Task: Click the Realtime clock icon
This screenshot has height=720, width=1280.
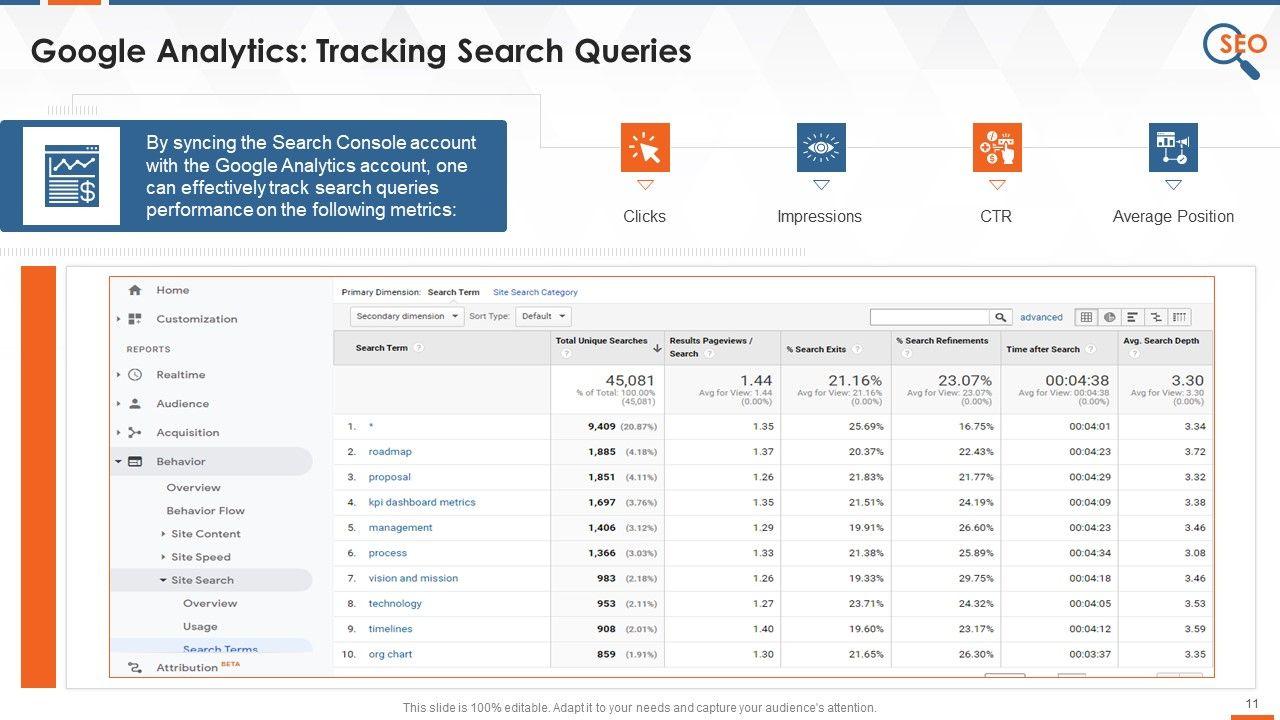Action: pyautogui.click(x=135, y=375)
